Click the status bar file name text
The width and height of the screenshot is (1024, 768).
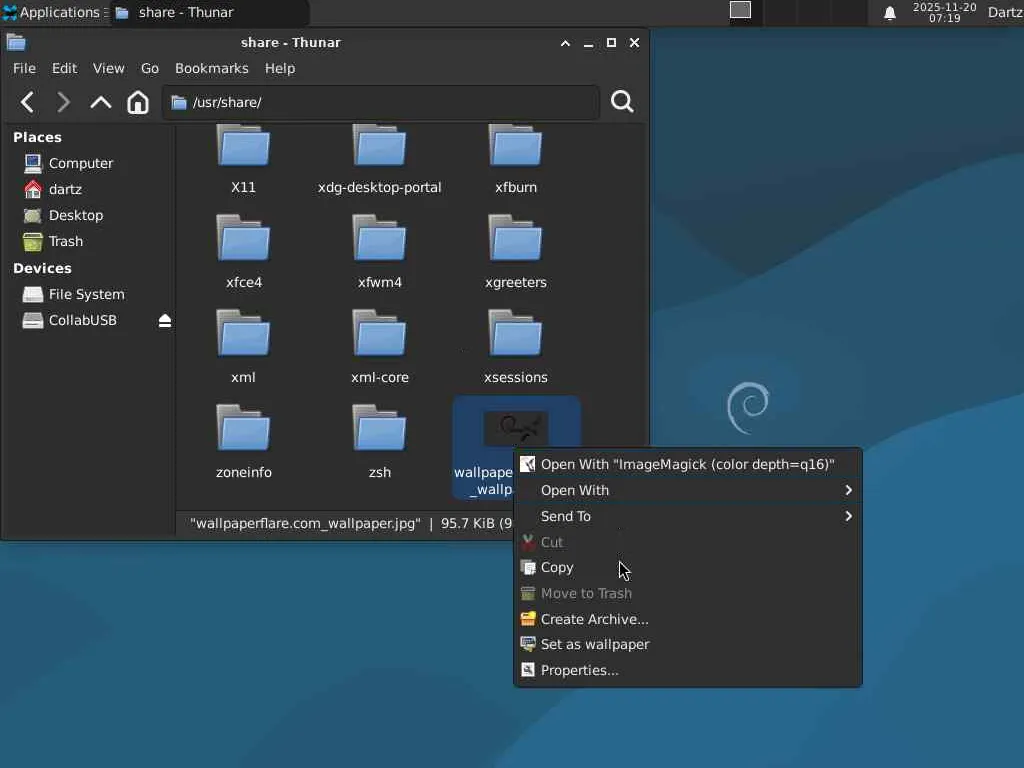305,524
